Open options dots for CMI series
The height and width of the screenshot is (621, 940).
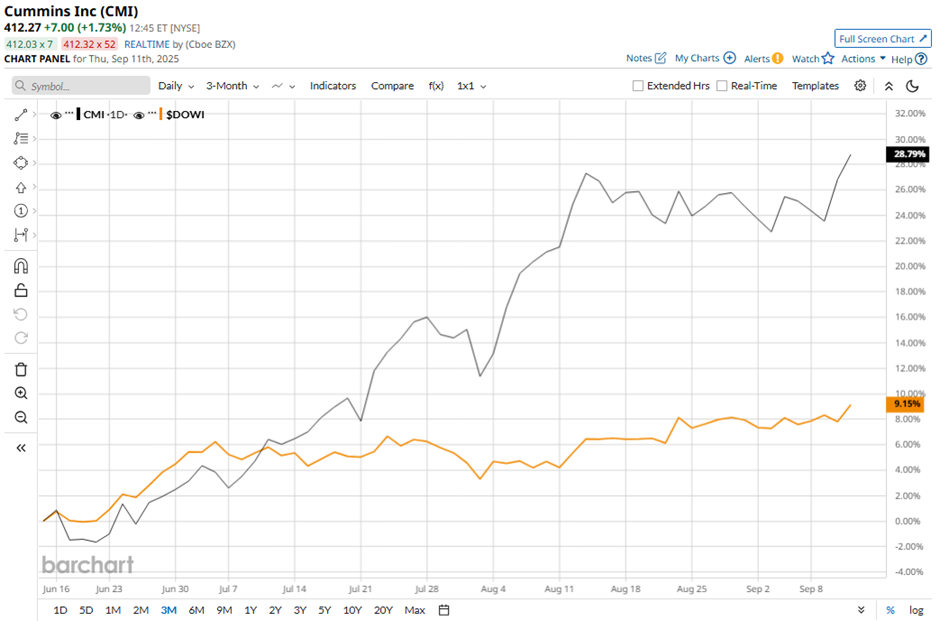click(69, 113)
